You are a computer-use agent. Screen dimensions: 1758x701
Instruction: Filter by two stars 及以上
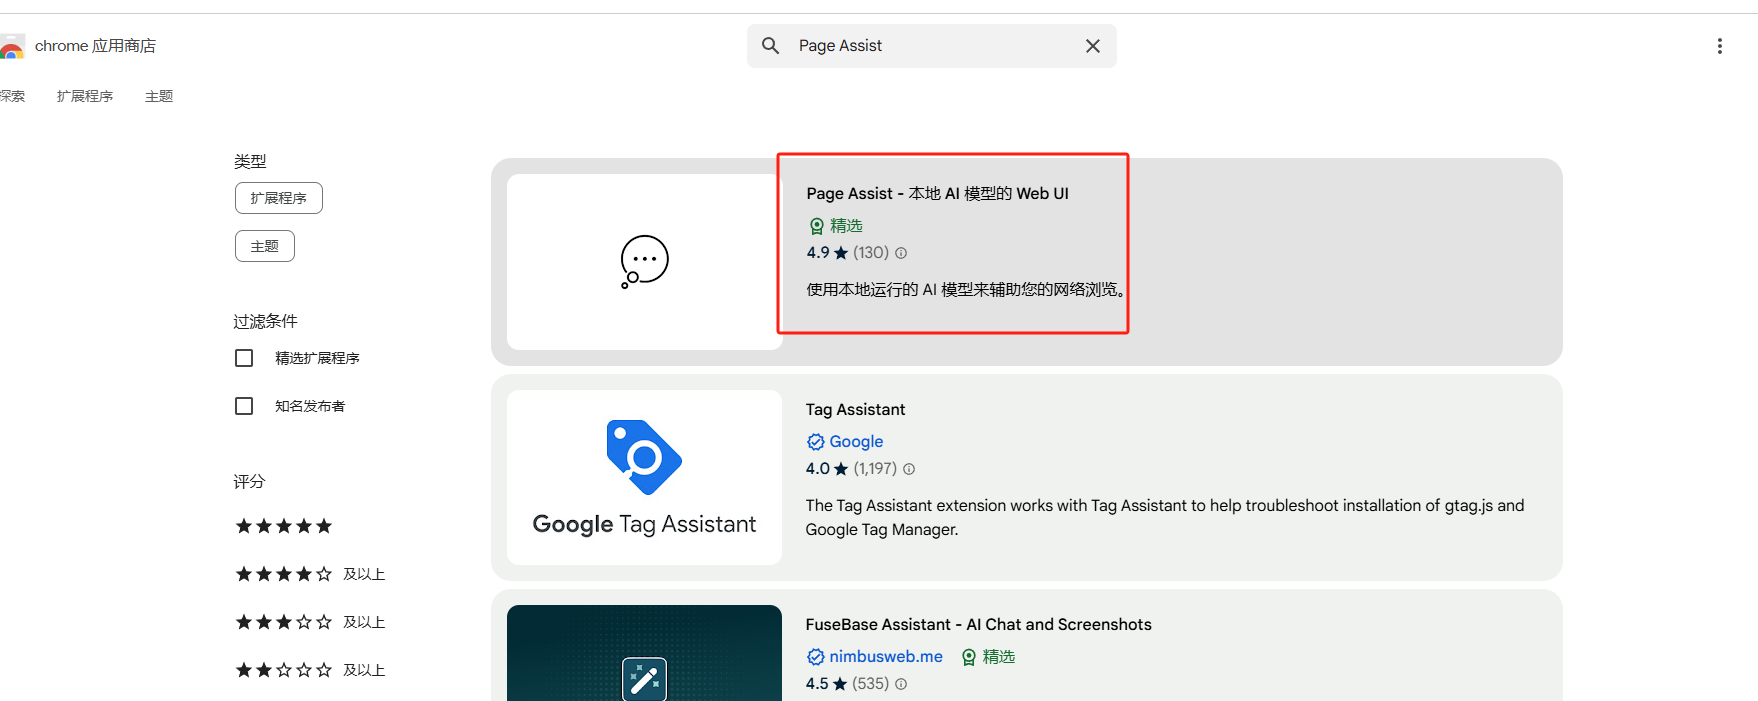pyautogui.click(x=310, y=670)
